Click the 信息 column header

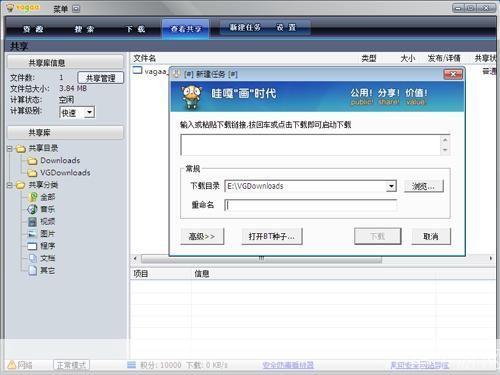(x=202, y=274)
